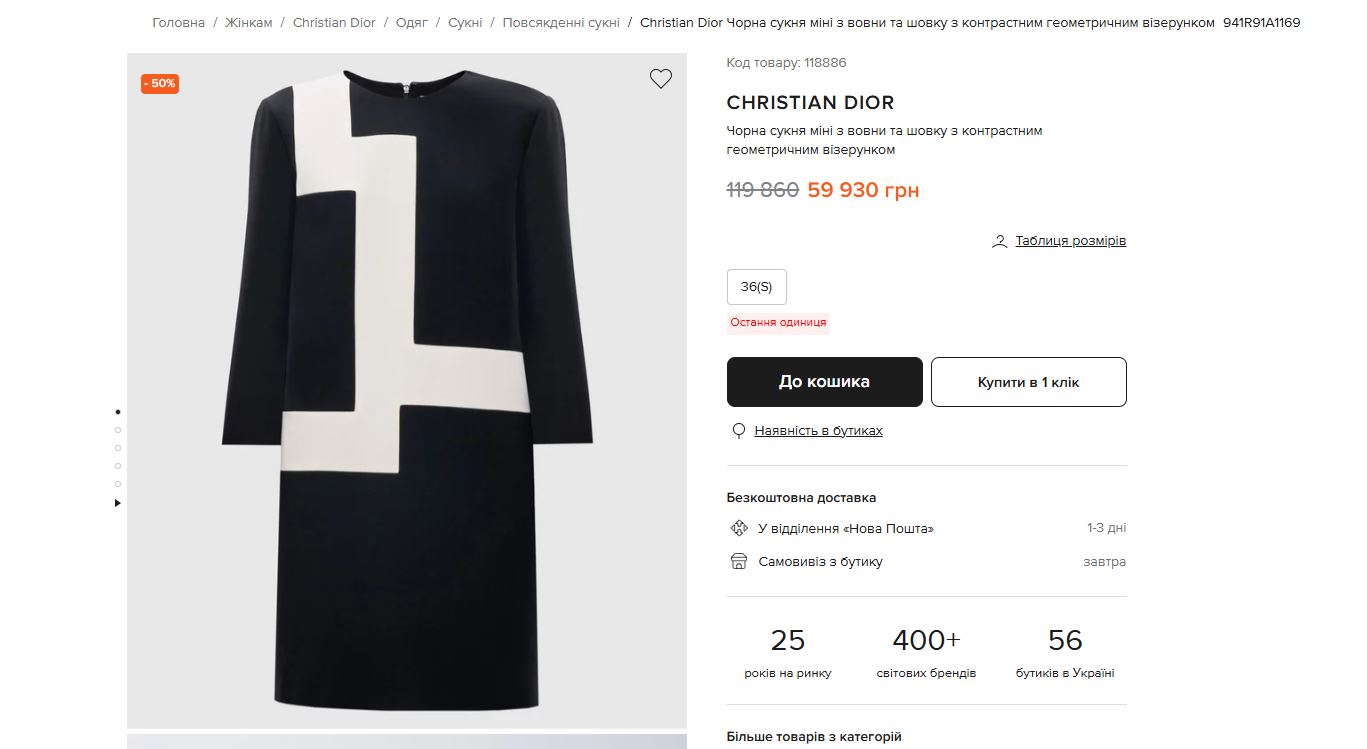Select size 36(S)
The image size is (1367, 749).
click(x=756, y=287)
